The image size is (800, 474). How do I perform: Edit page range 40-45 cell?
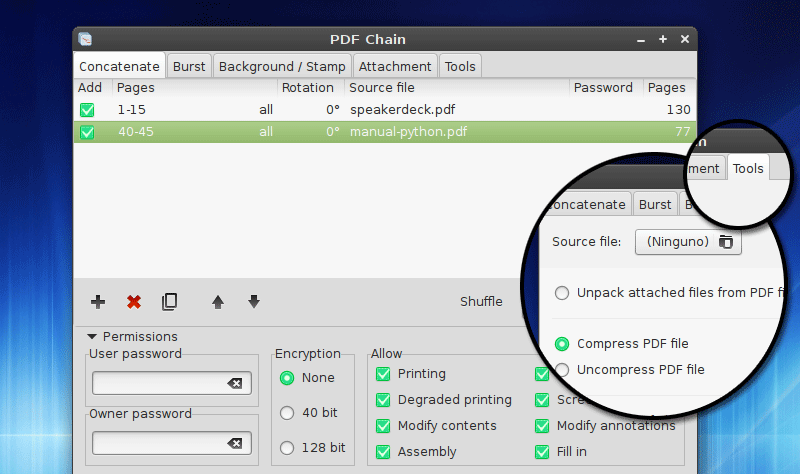(x=136, y=132)
